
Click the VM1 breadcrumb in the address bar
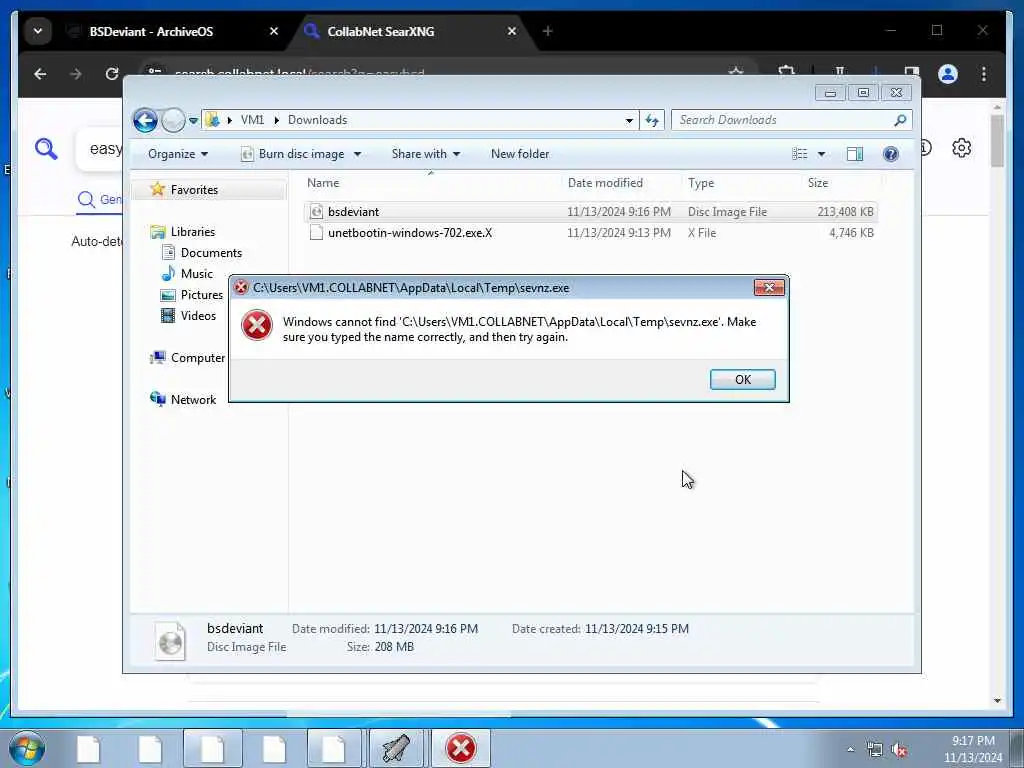(x=252, y=120)
